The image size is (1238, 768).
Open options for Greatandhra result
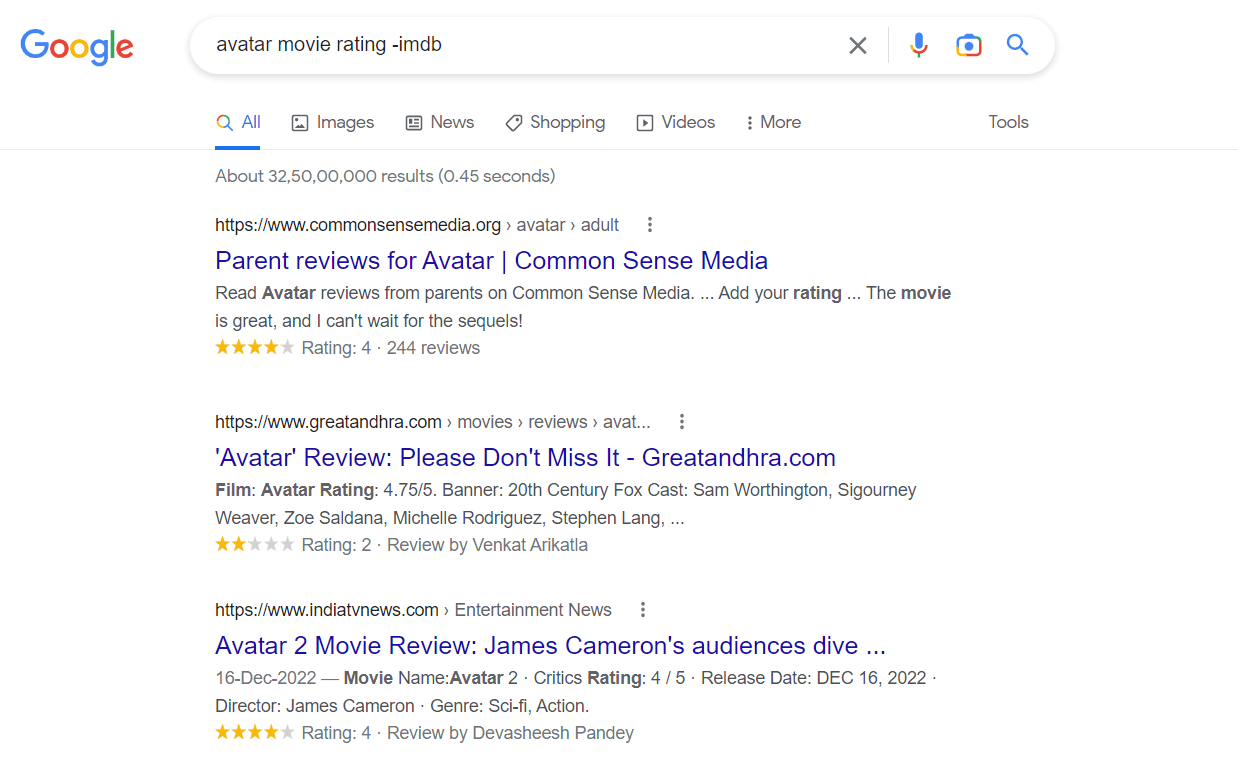click(x=682, y=421)
